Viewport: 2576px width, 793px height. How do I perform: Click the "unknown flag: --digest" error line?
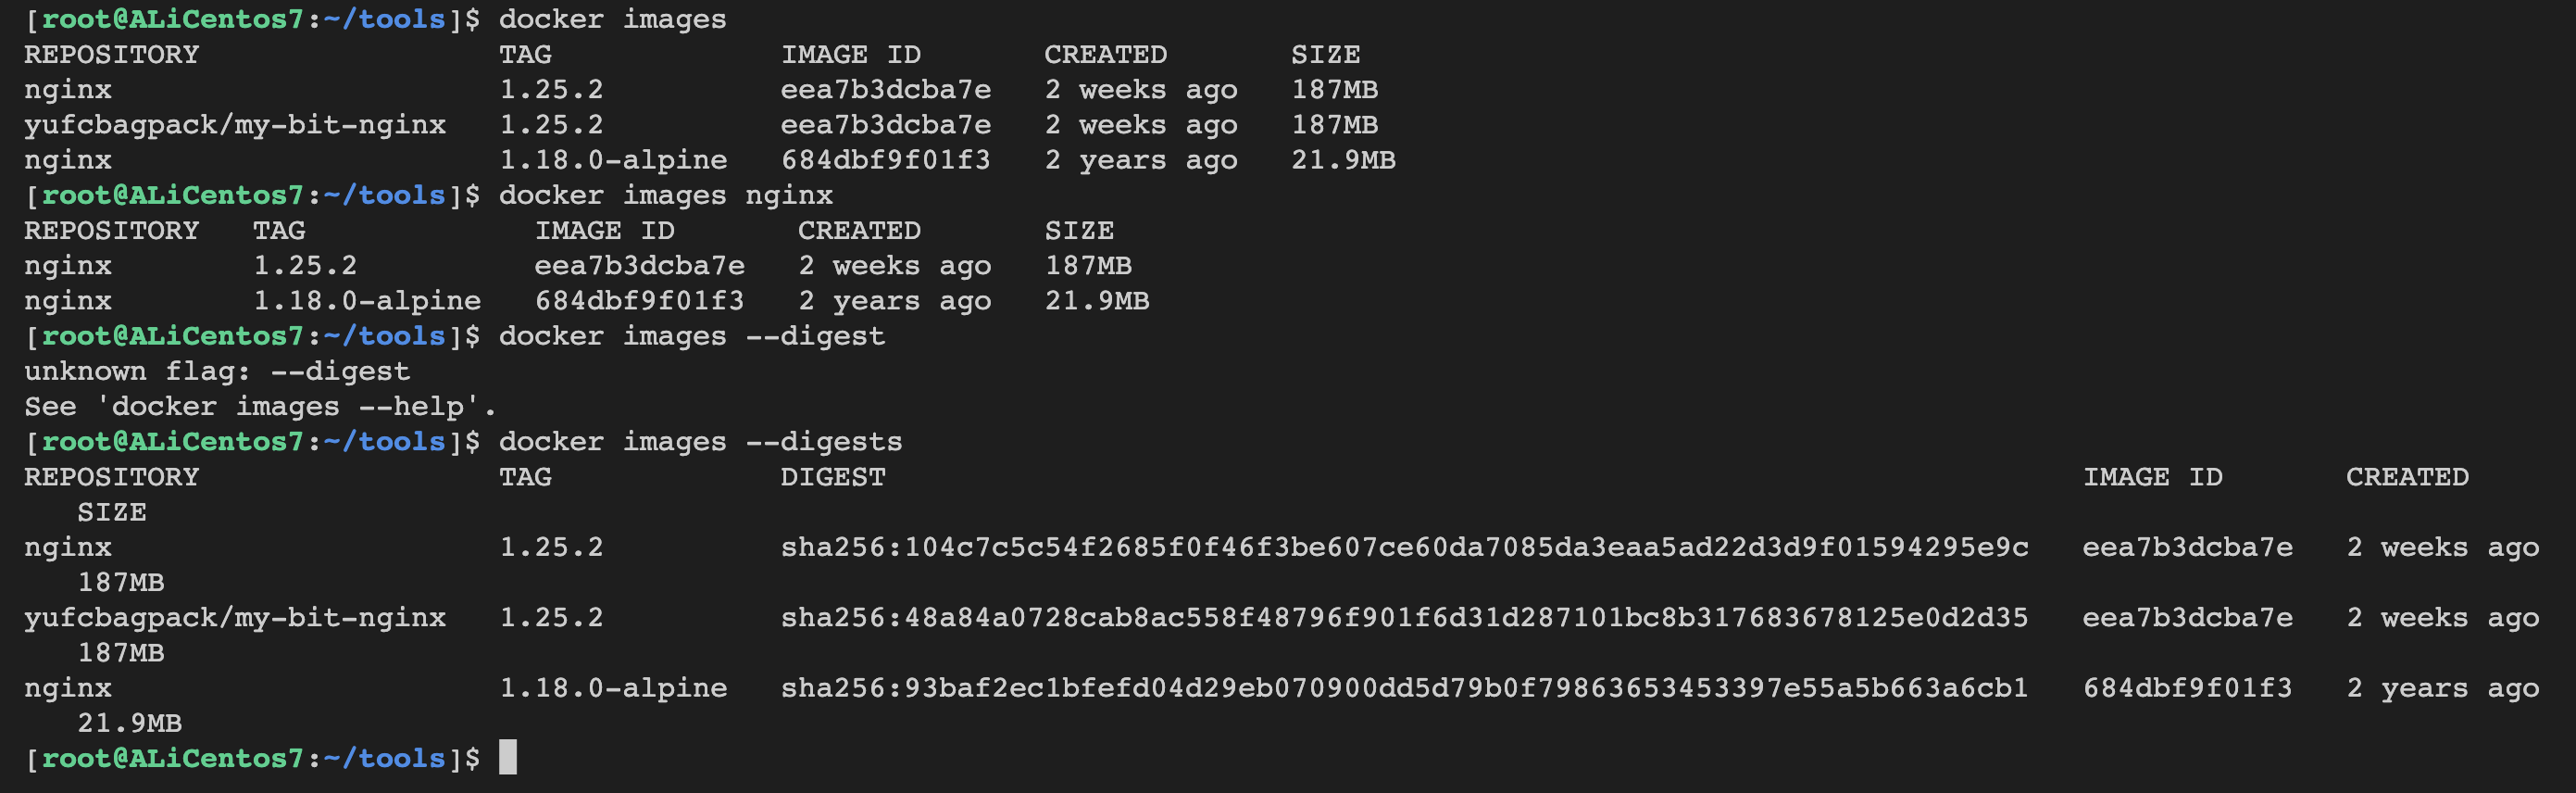(217, 371)
